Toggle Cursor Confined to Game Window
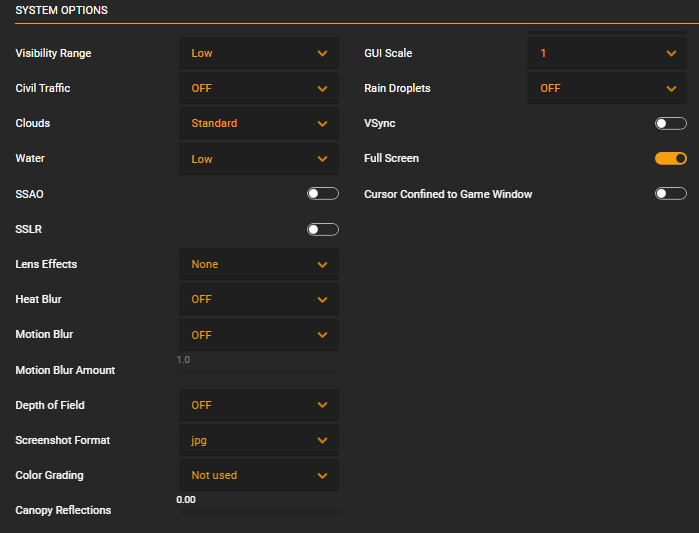 tap(670, 194)
